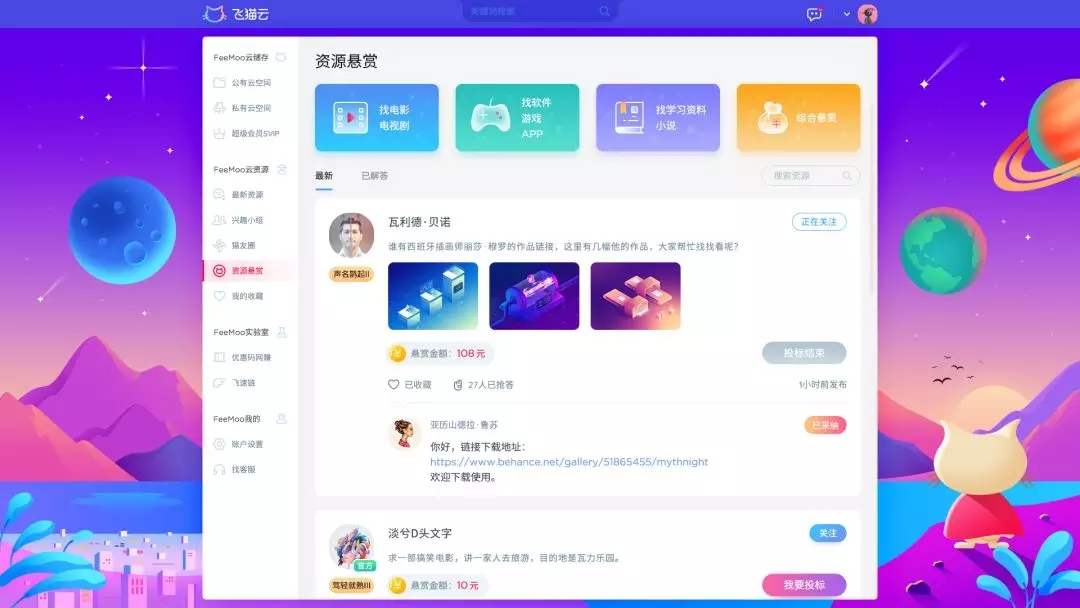1080x608 pixels.
Task: Go to 私有云空间 in sidebar
Action: point(250,108)
